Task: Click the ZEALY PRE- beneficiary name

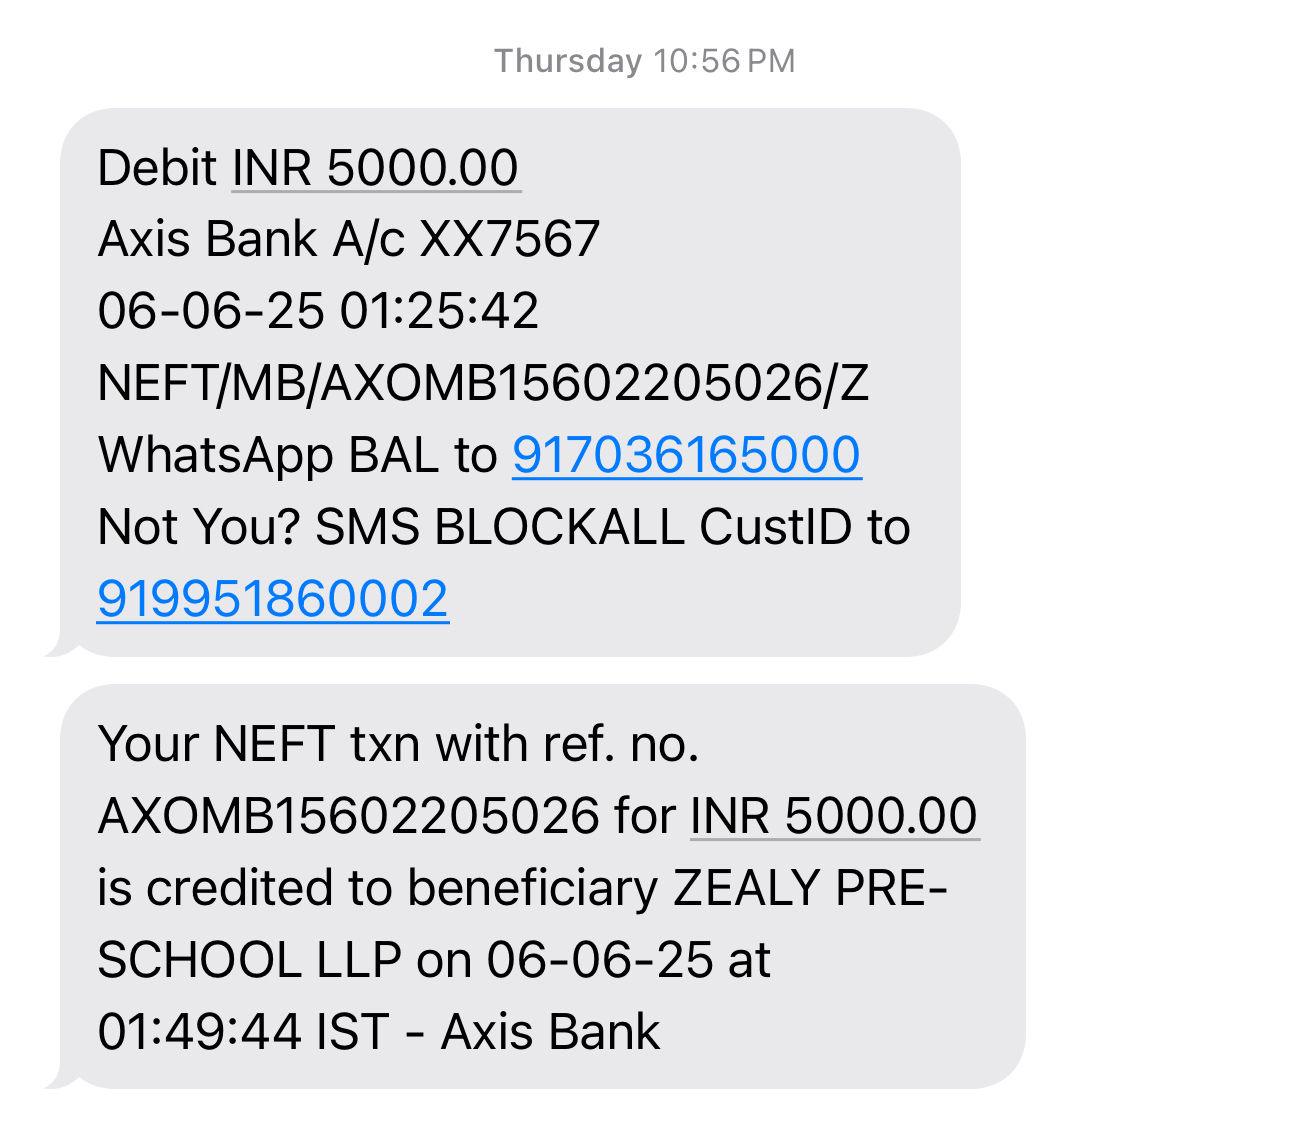Action: [x=810, y=888]
